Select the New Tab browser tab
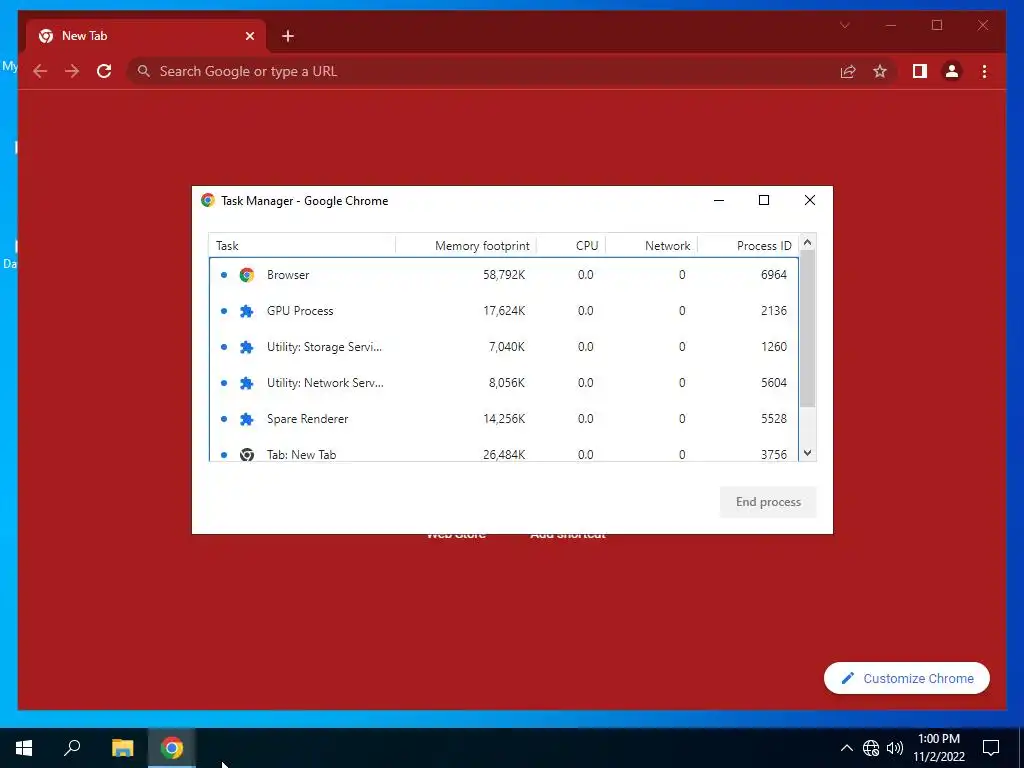1024x768 pixels. 146,36
